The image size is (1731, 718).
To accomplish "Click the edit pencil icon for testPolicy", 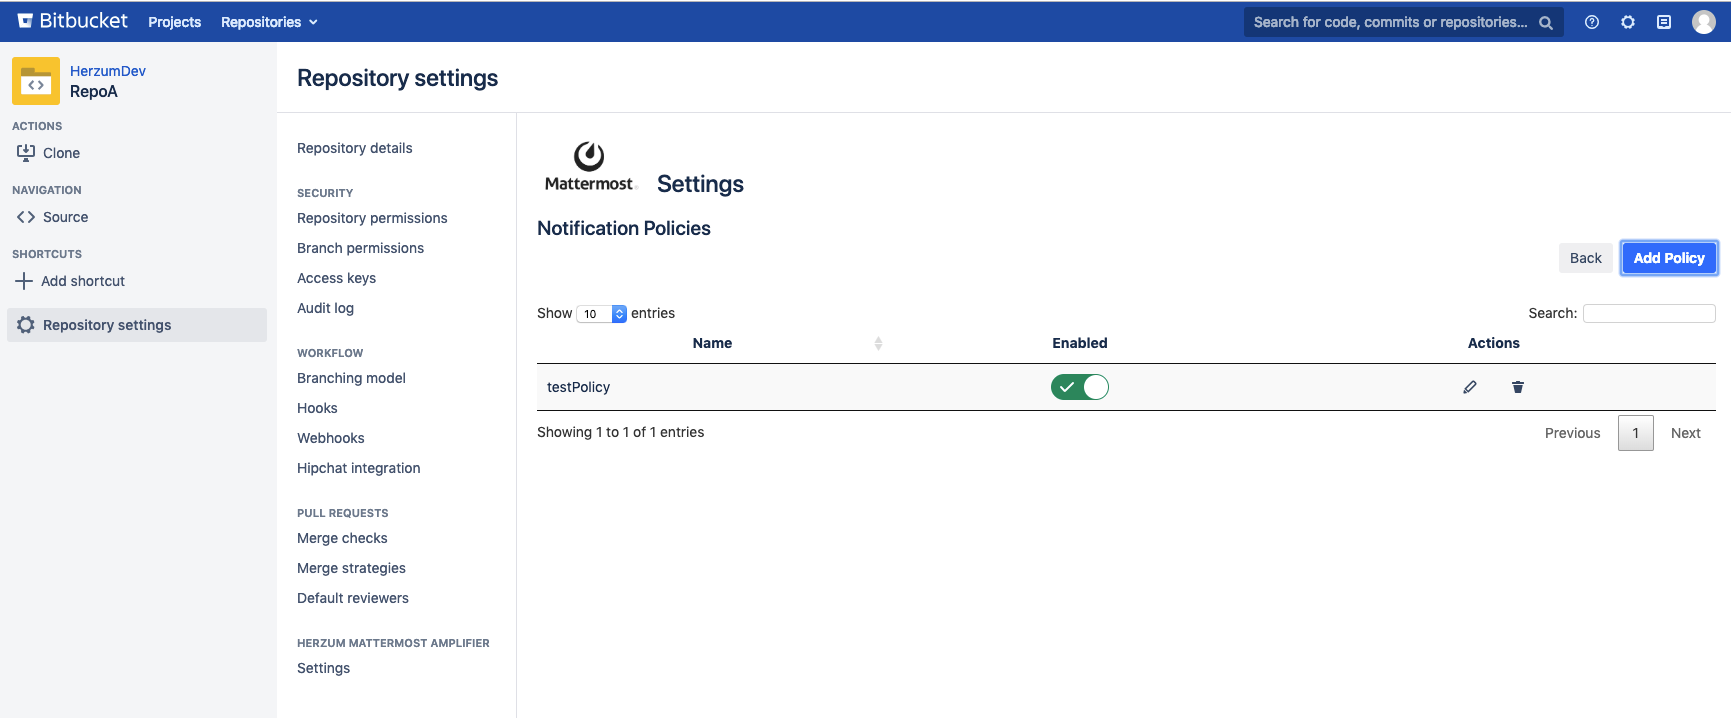I will tap(1469, 387).
